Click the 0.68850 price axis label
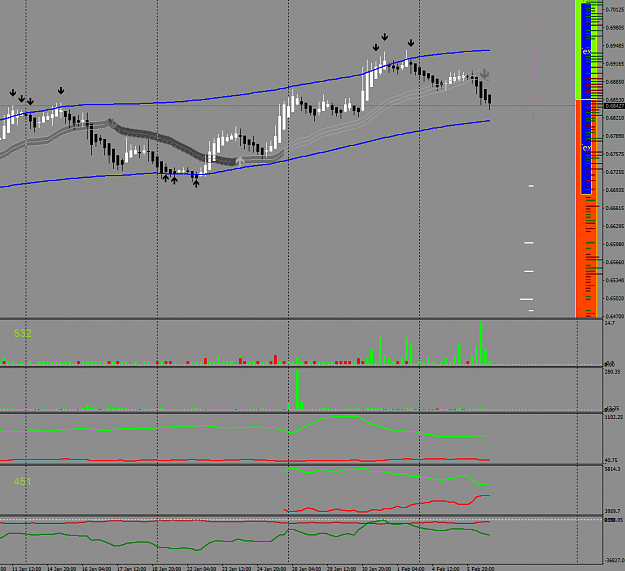Viewport: 625px width, 571px height. tap(614, 82)
